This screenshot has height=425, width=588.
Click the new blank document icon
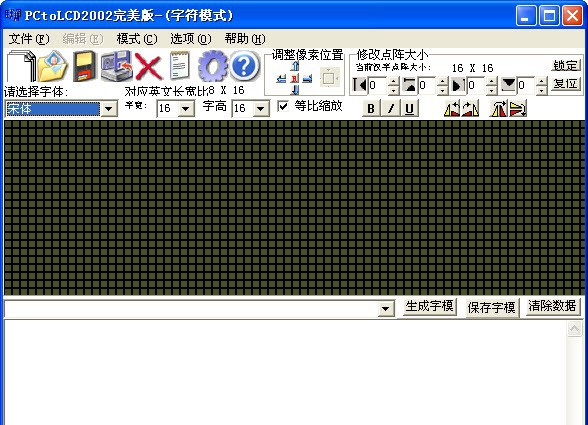pos(21,66)
